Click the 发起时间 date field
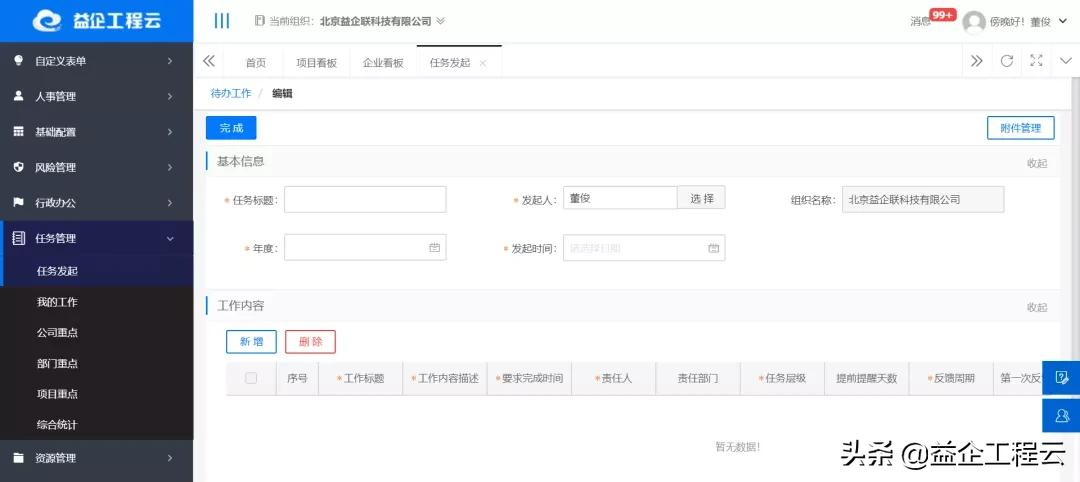Screen dimensions: 1080x482 (644, 248)
